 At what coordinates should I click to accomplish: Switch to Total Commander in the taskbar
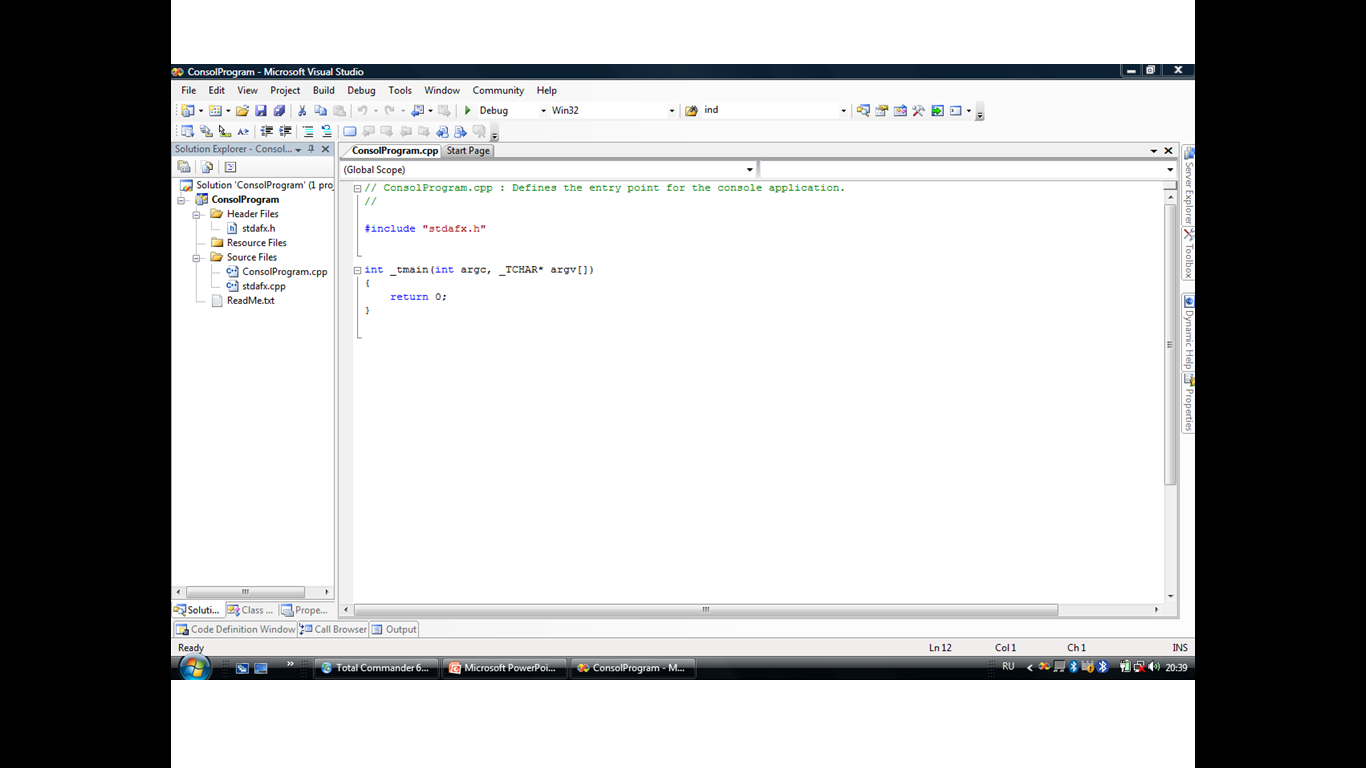point(376,667)
